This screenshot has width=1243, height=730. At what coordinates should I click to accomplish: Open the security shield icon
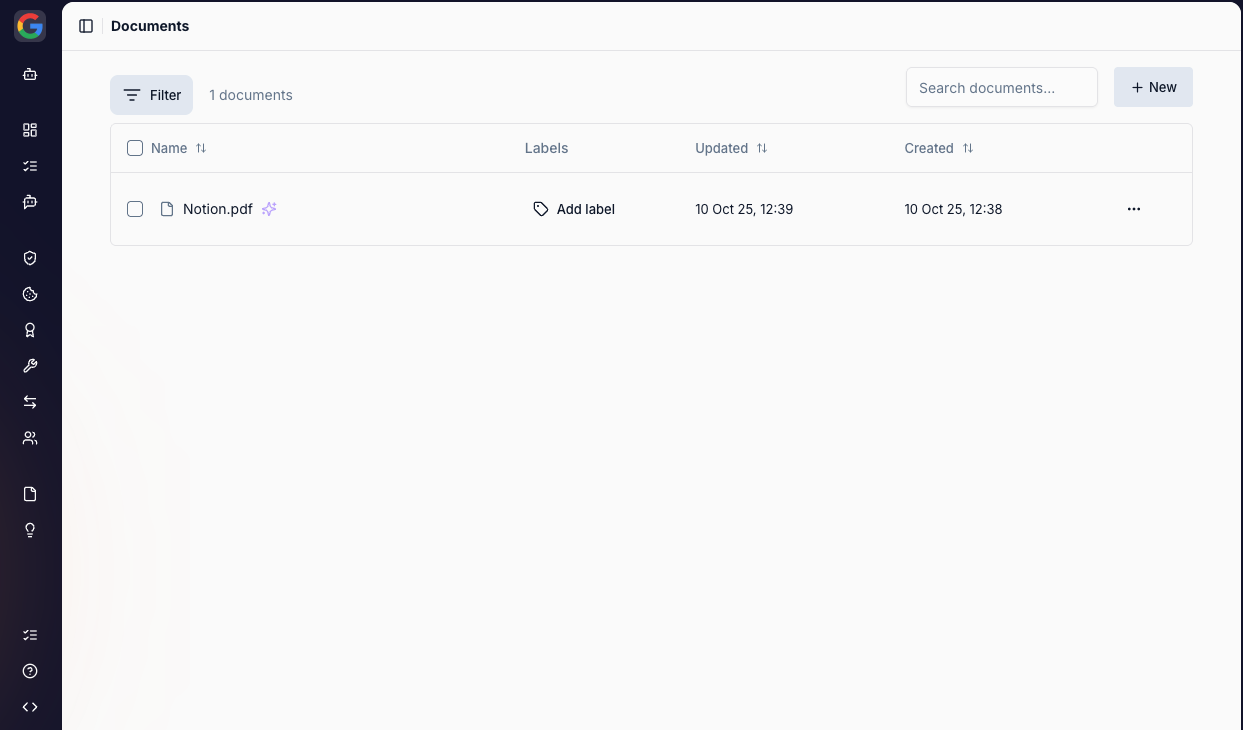click(30, 258)
